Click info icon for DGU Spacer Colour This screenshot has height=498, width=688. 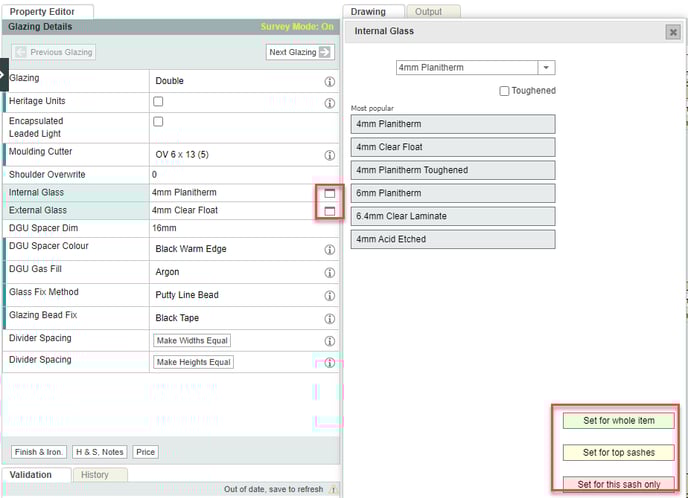[x=329, y=249]
